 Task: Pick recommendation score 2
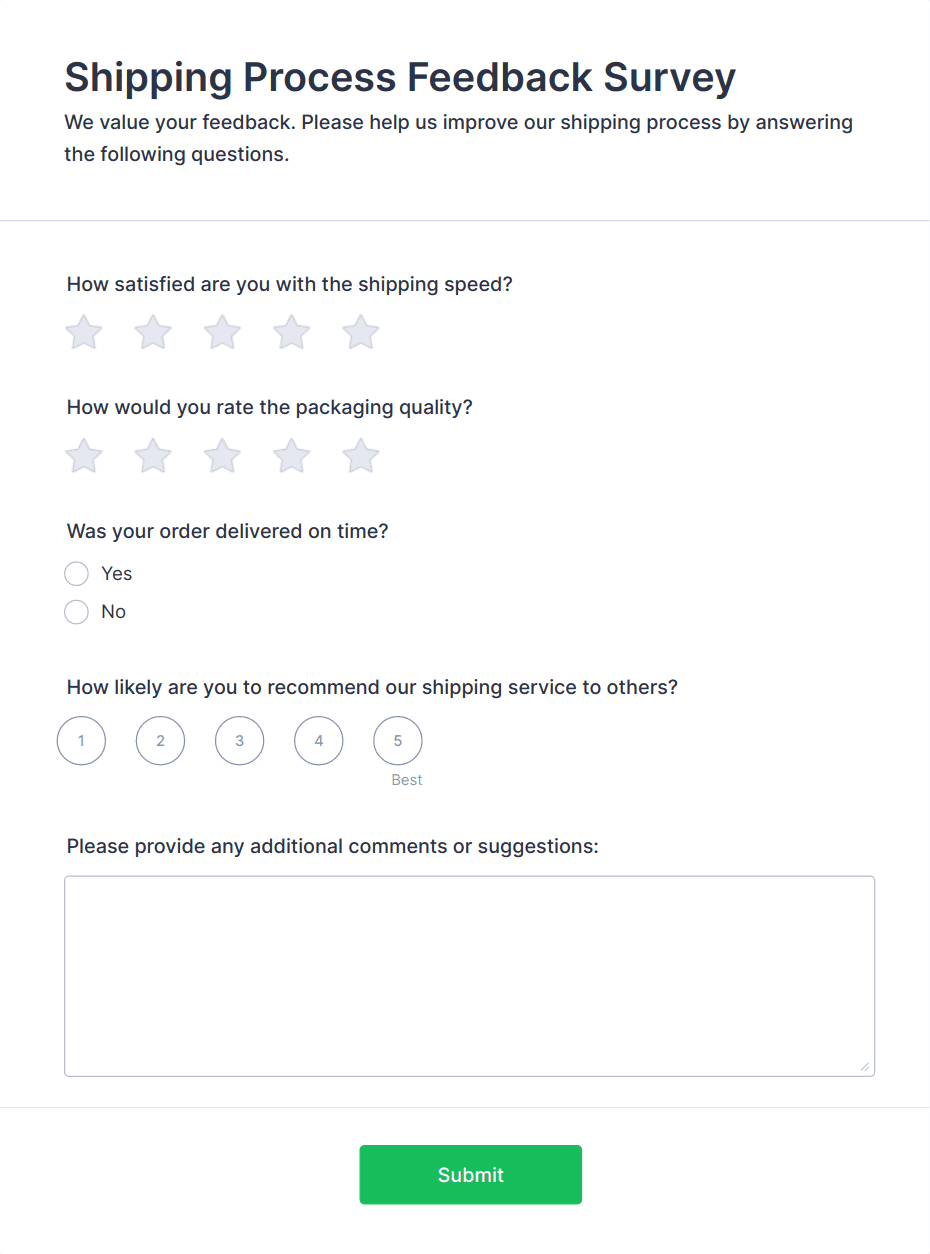pos(160,741)
